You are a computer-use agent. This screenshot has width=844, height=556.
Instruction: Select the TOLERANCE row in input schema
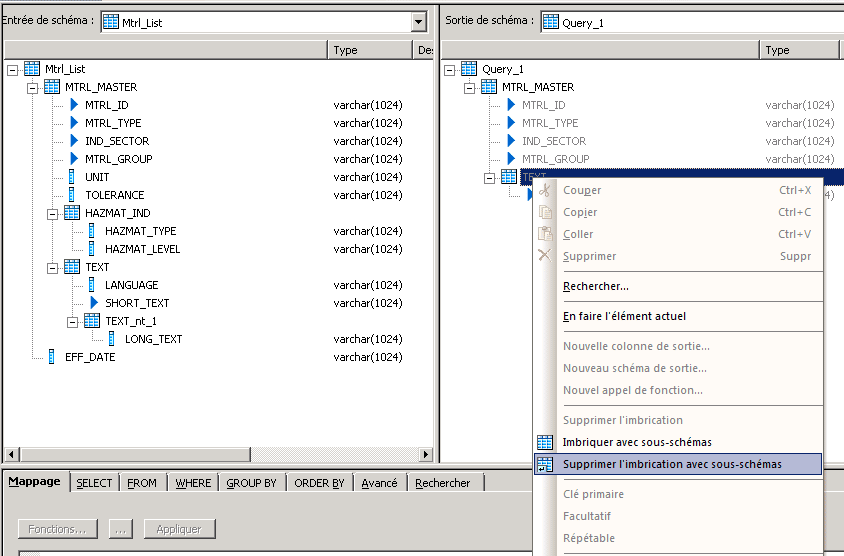(114, 195)
